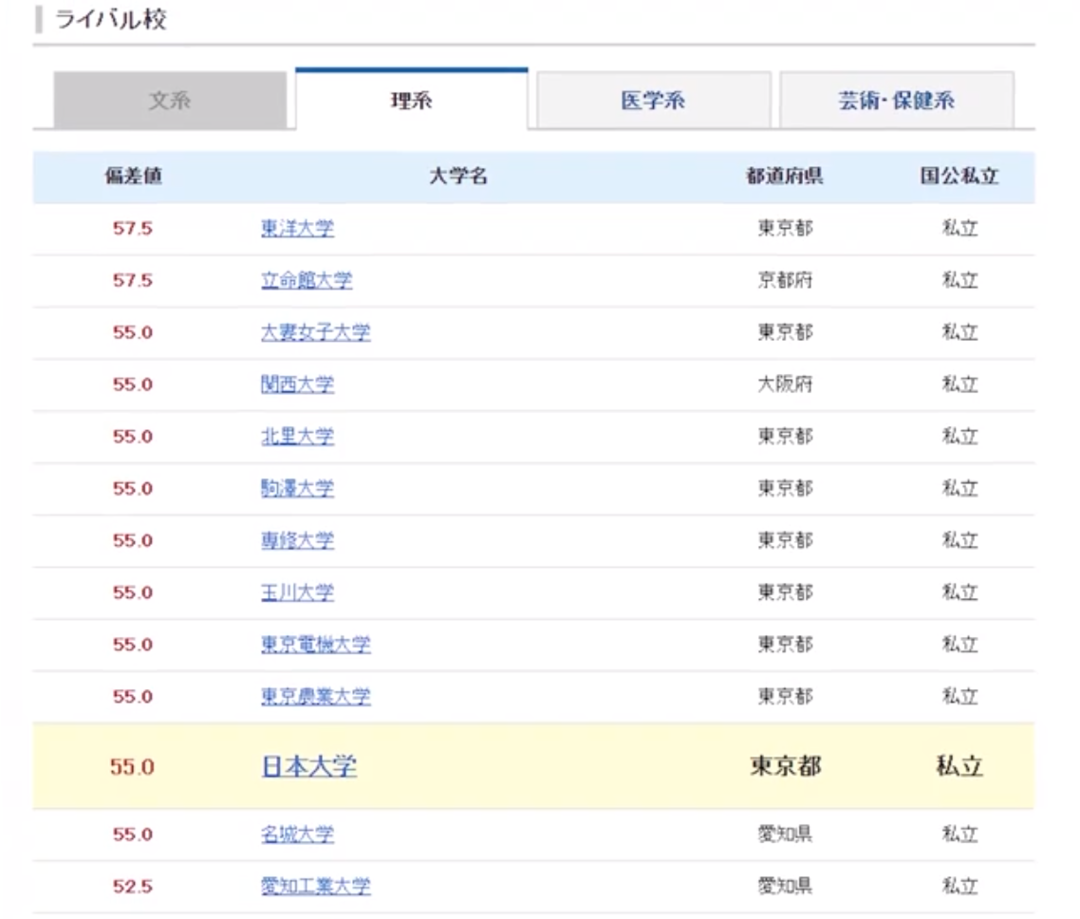Viewport: 1080px width, 919px height.
Task: Click 愛知県 in 愛知工業大学 row
Action: (x=785, y=886)
